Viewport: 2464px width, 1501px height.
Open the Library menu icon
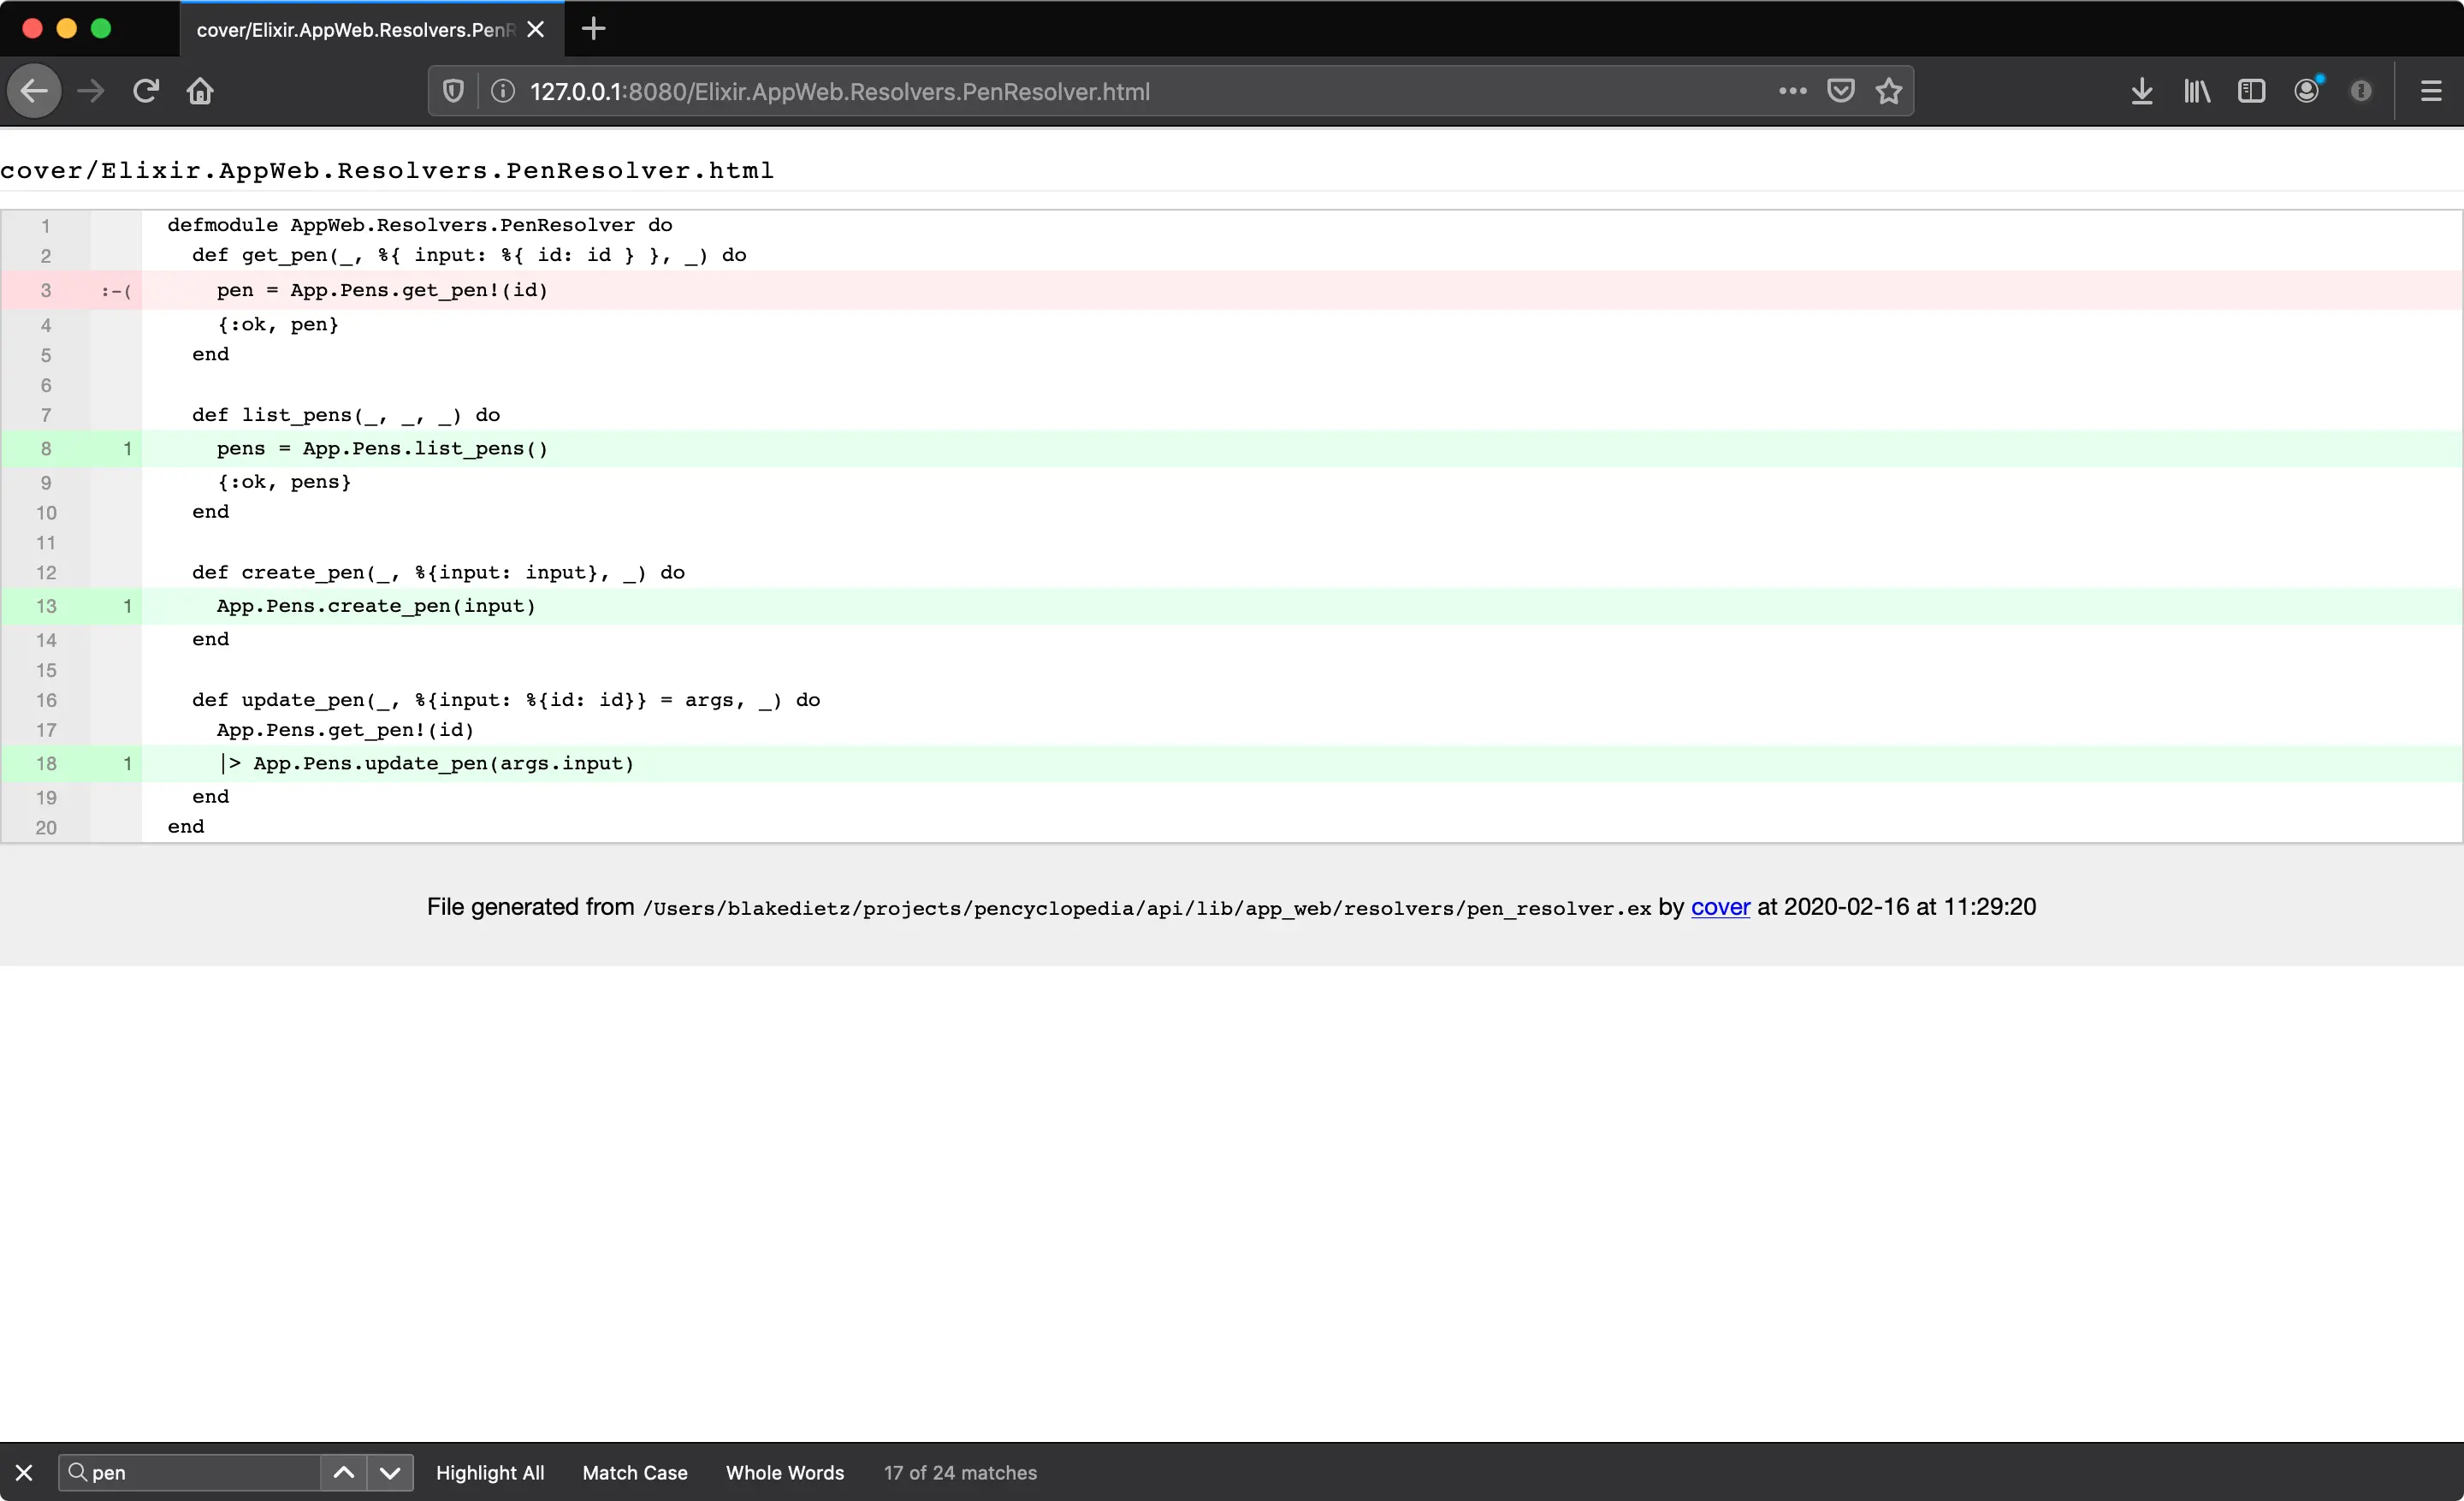2196,91
